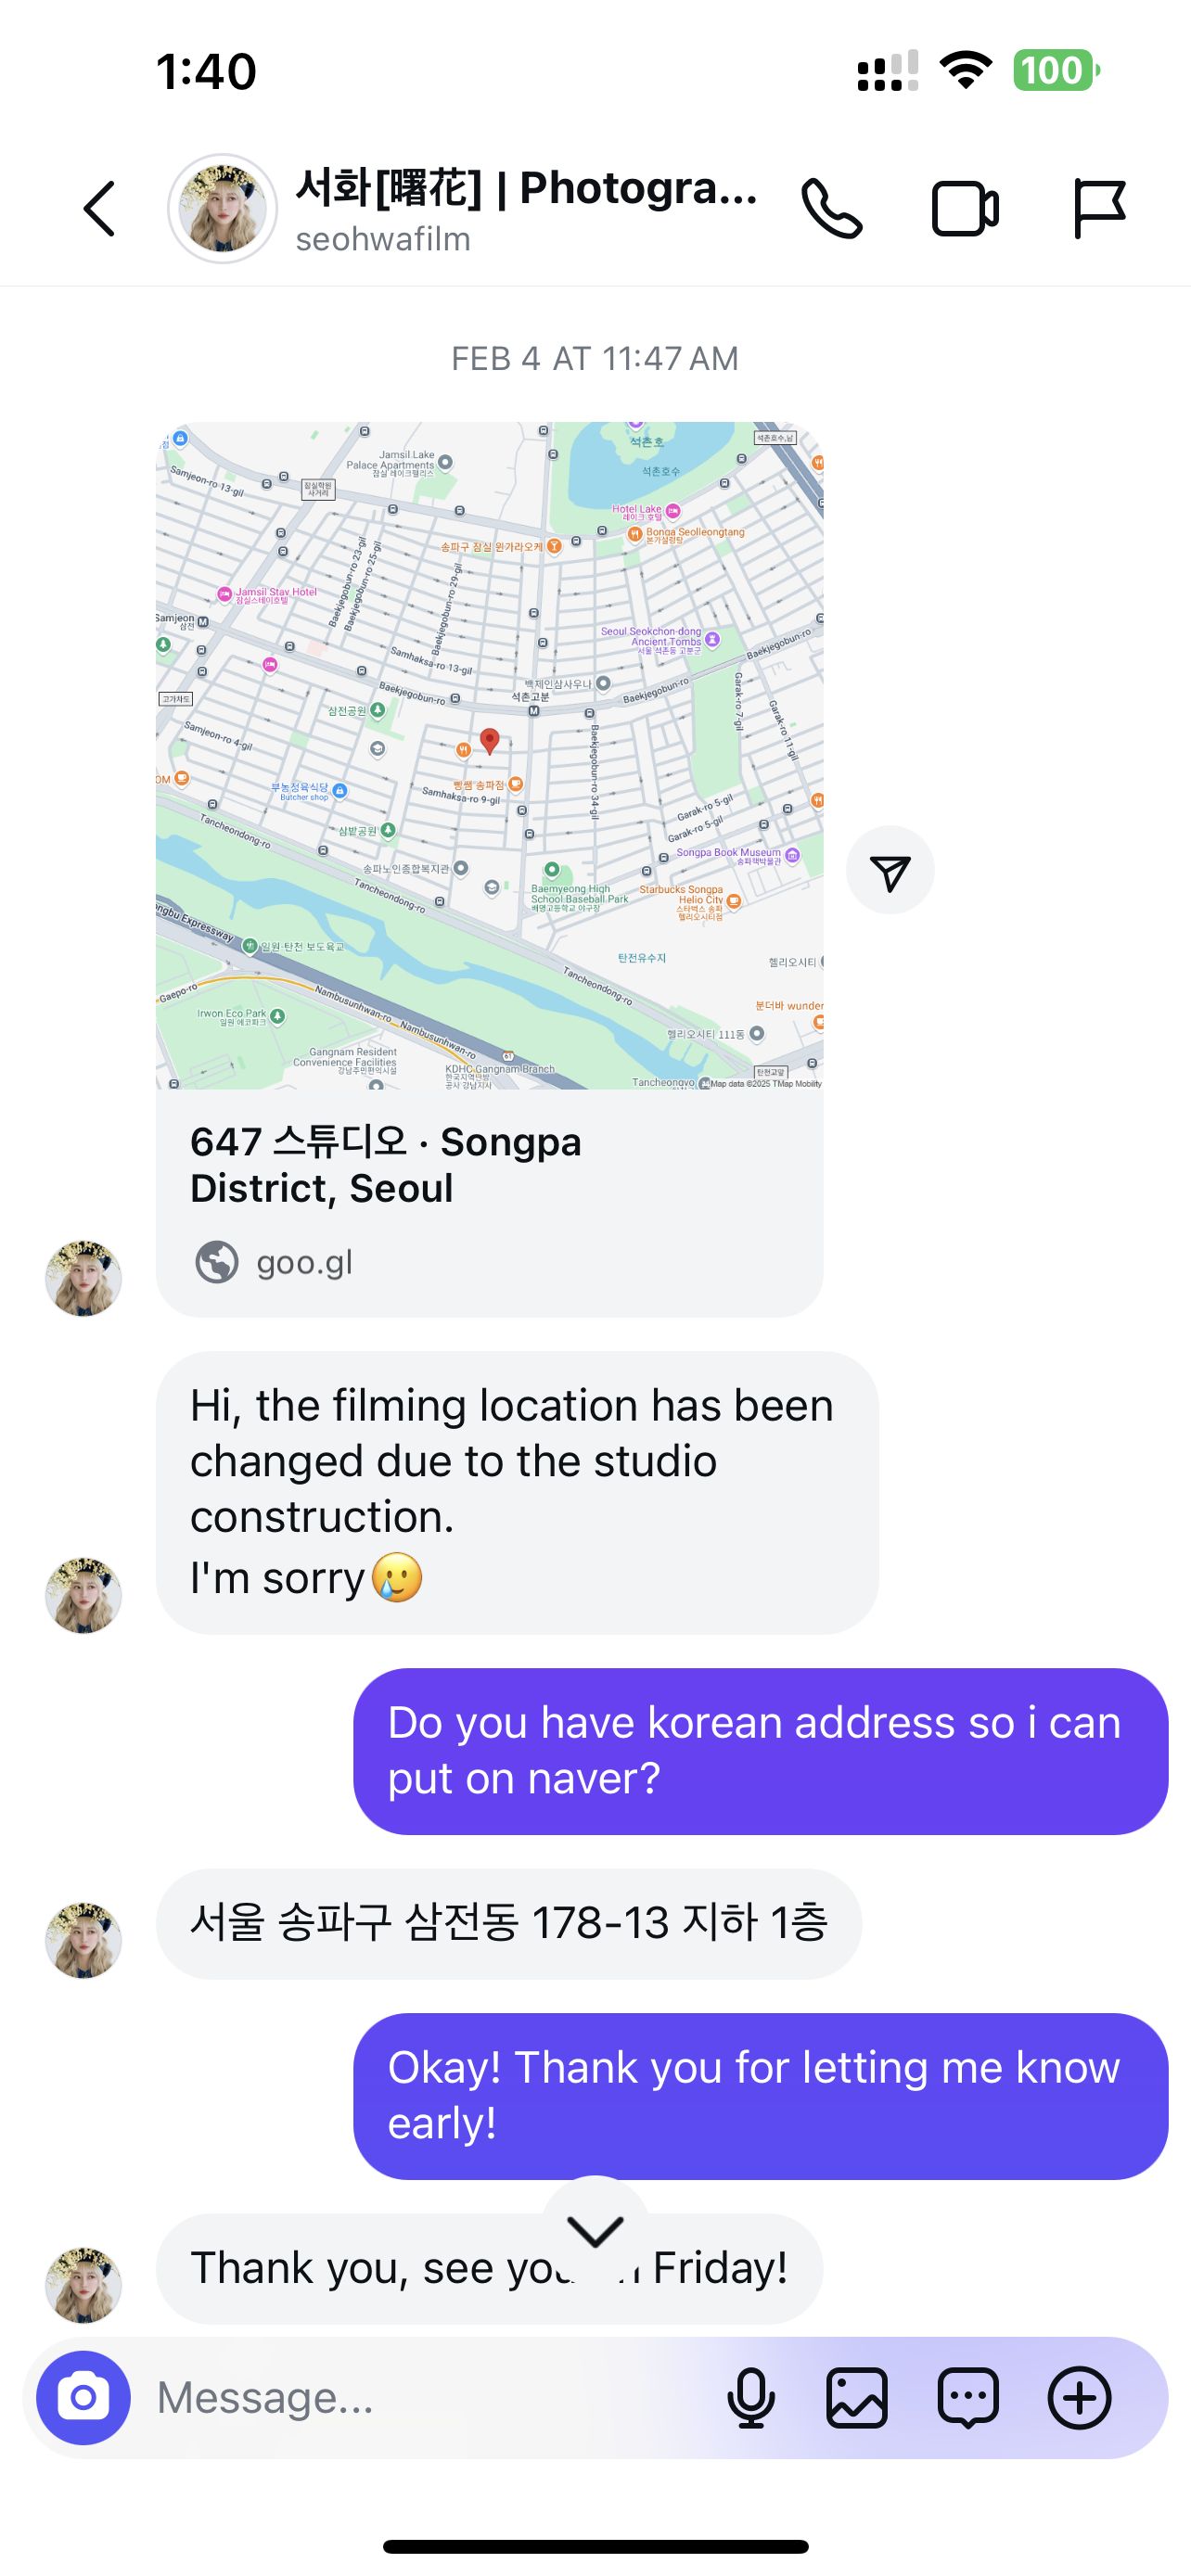This screenshot has width=1191, height=2576.
Task: Tap sender avatar beside location change message
Action: [83, 1595]
